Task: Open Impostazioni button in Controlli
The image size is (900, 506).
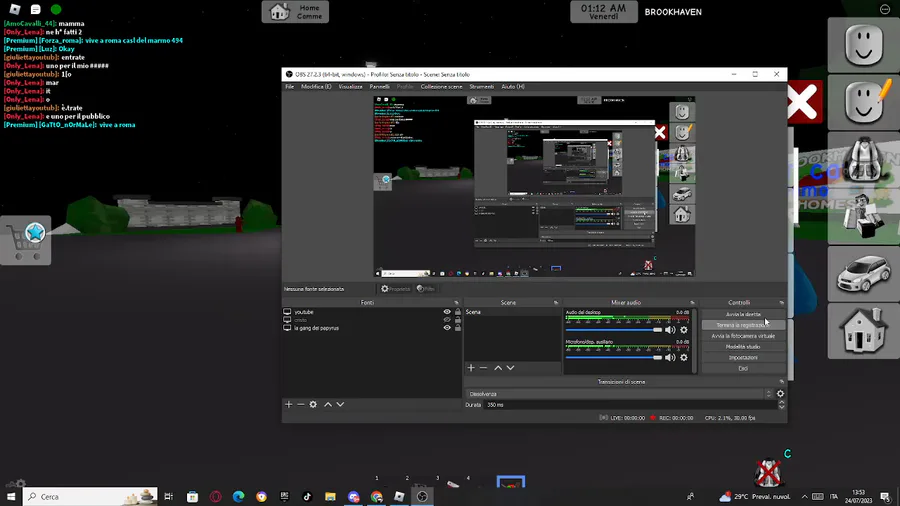Action: point(743,358)
